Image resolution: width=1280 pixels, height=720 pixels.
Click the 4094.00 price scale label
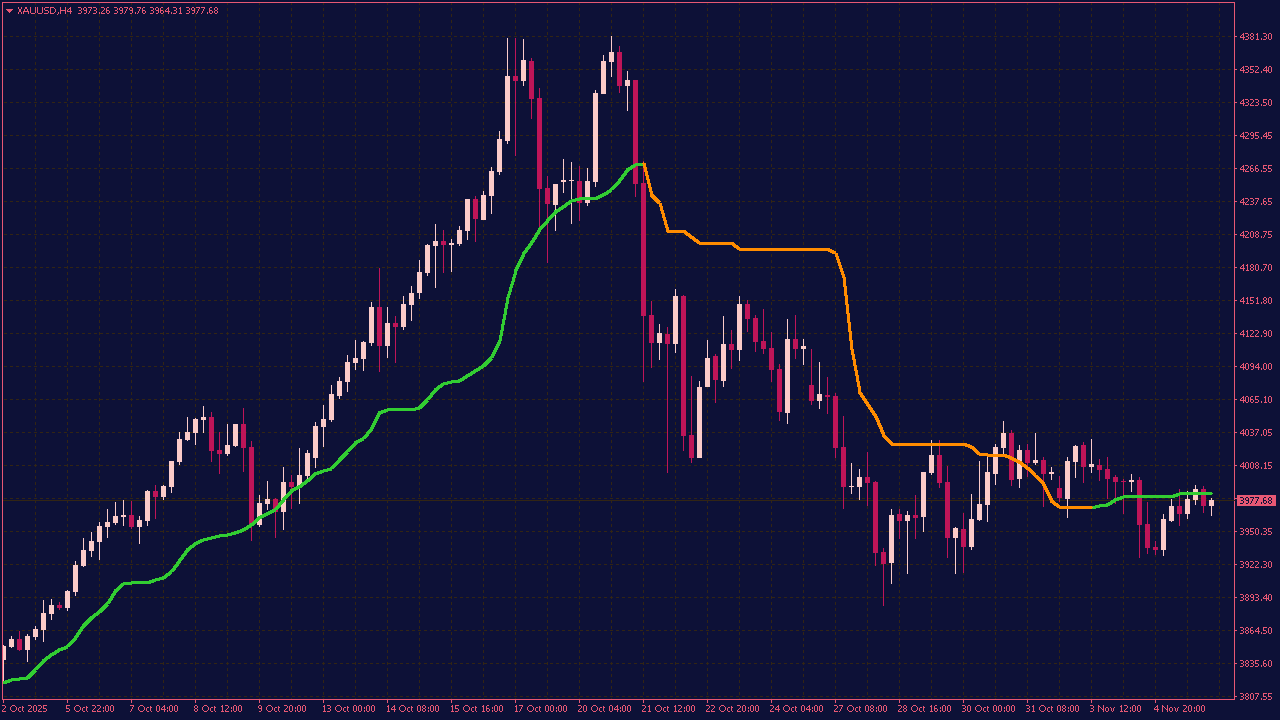coord(1254,366)
